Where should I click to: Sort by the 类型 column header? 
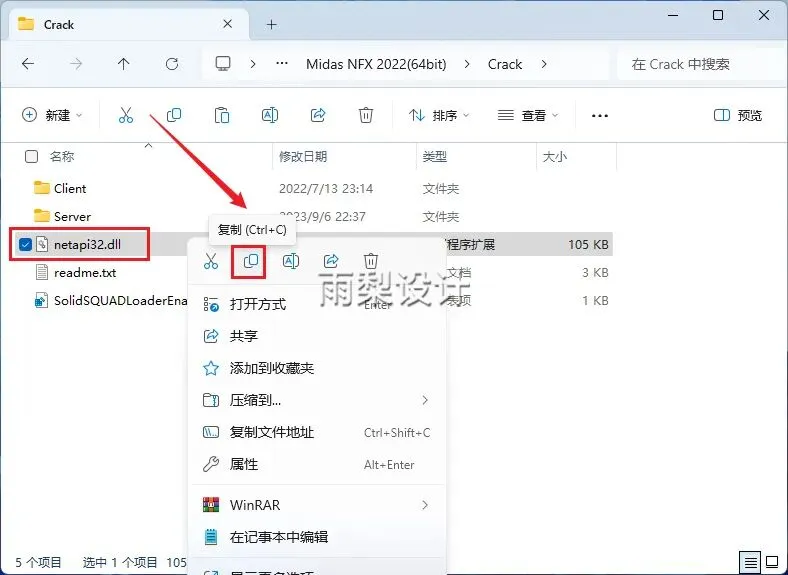(435, 156)
